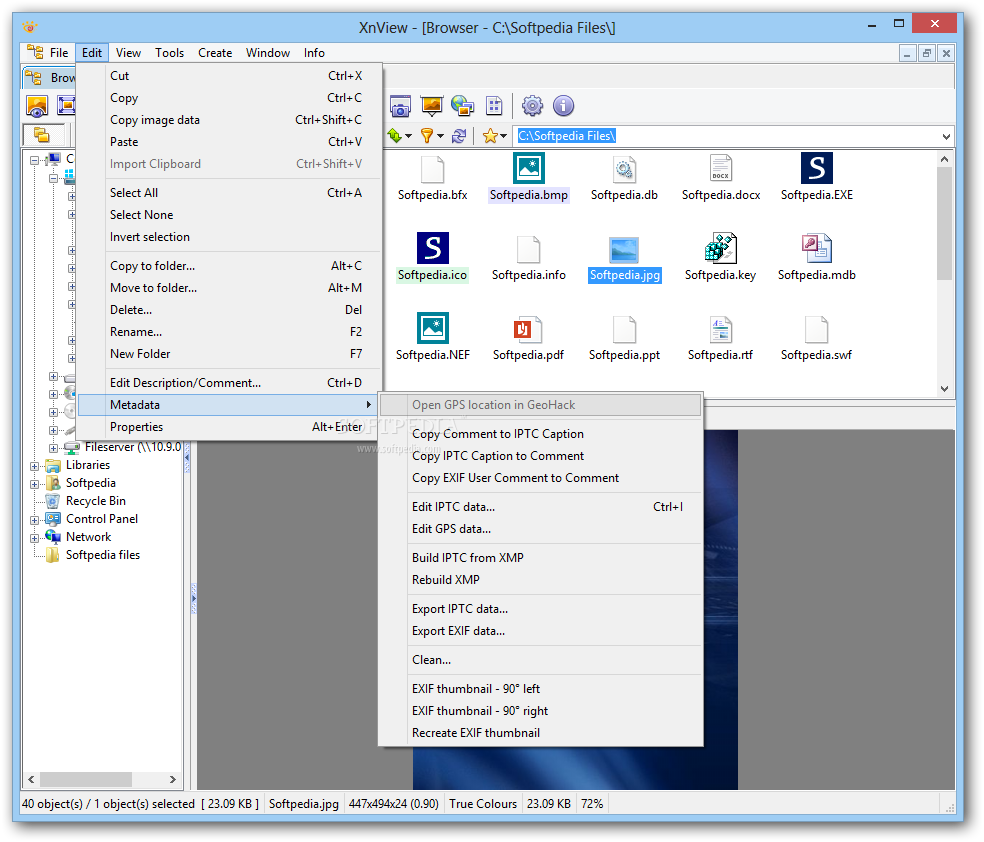Viewport: 984px width, 842px height.
Task: Select the Softpedia.jpg thumbnail
Action: pyautogui.click(x=624, y=250)
